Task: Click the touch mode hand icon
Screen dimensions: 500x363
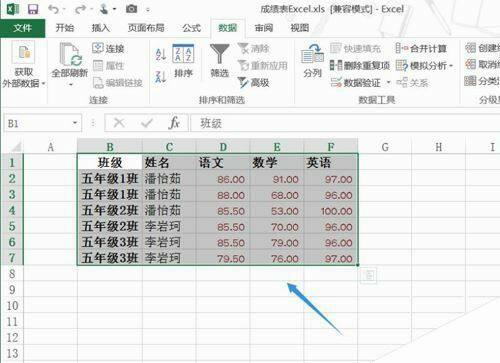Action: 104,9
